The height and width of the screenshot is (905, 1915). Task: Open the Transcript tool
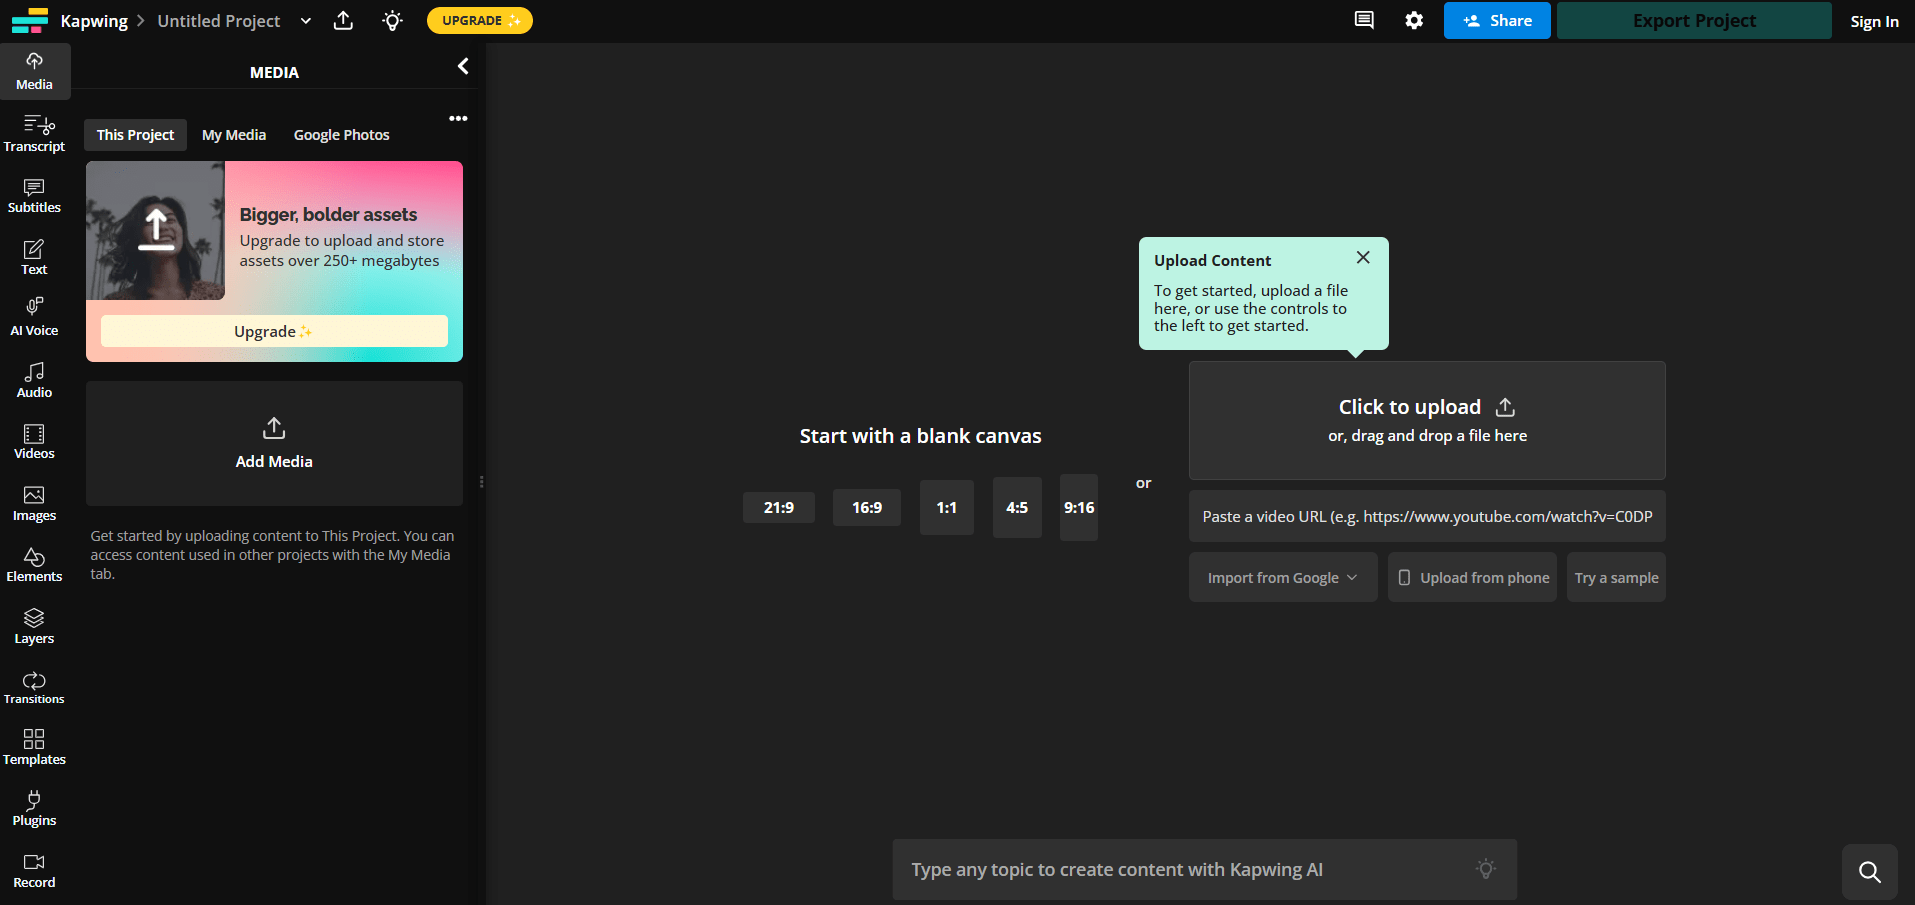(34, 134)
